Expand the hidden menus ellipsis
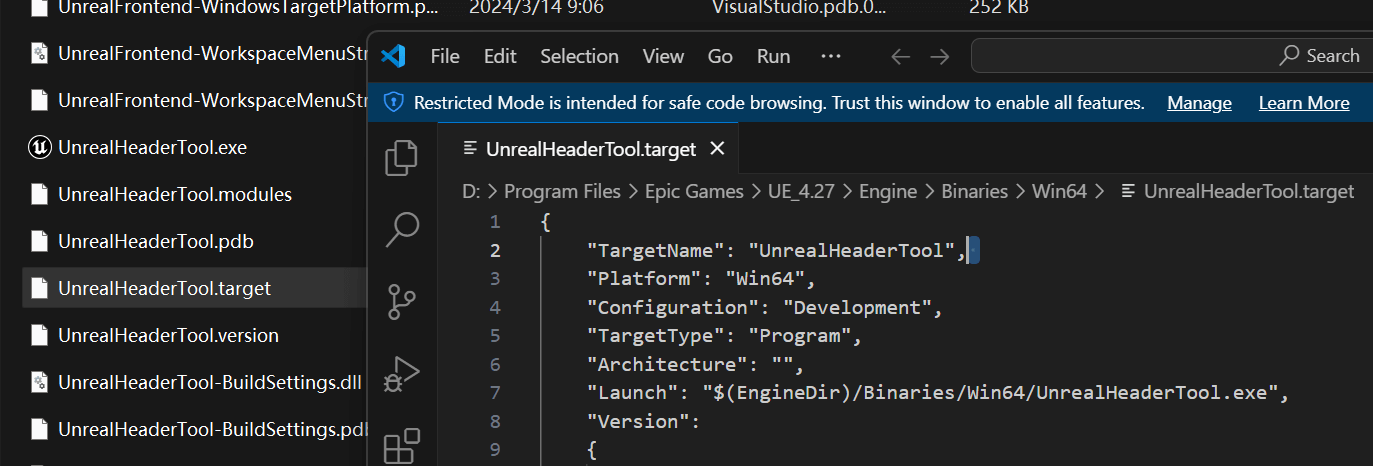1373x466 pixels. (x=830, y=56)
